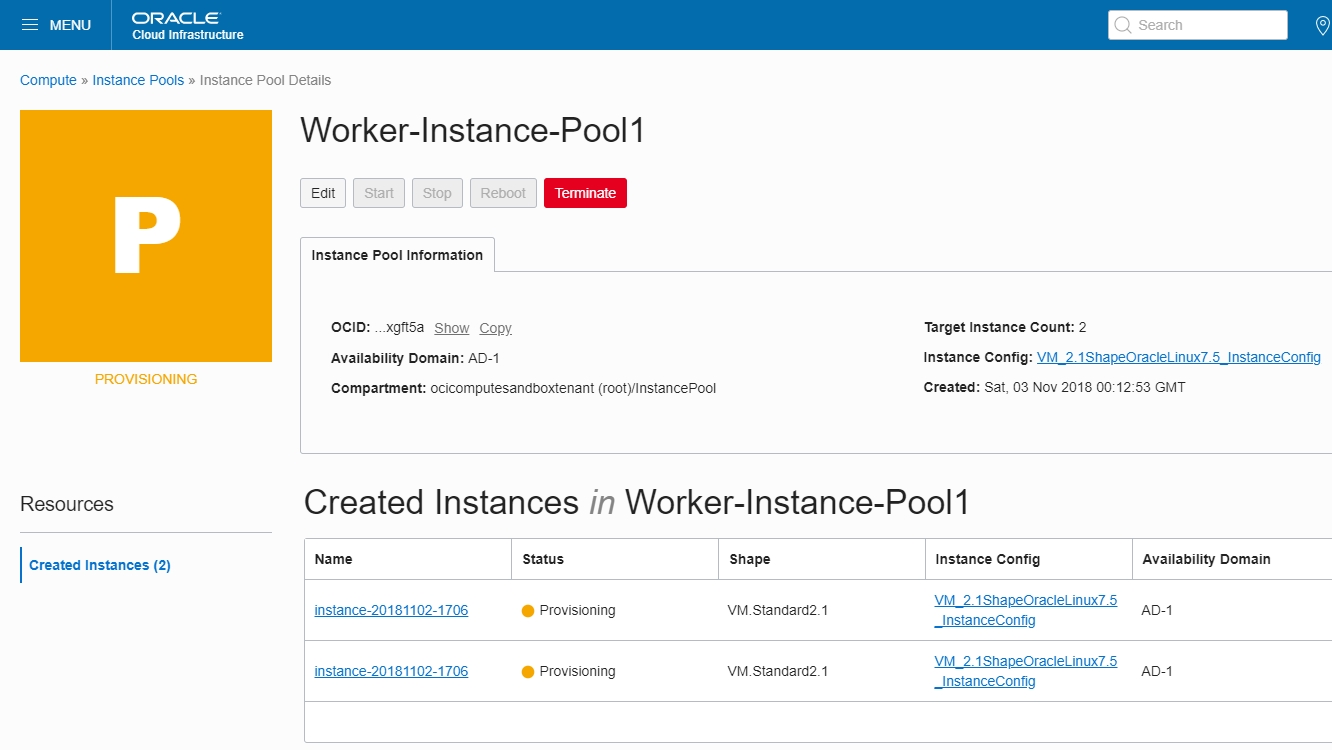Click the magnifier icon in the search bar
Image resolution: width=1332 pixels, height=750 pixels.
1122,24
